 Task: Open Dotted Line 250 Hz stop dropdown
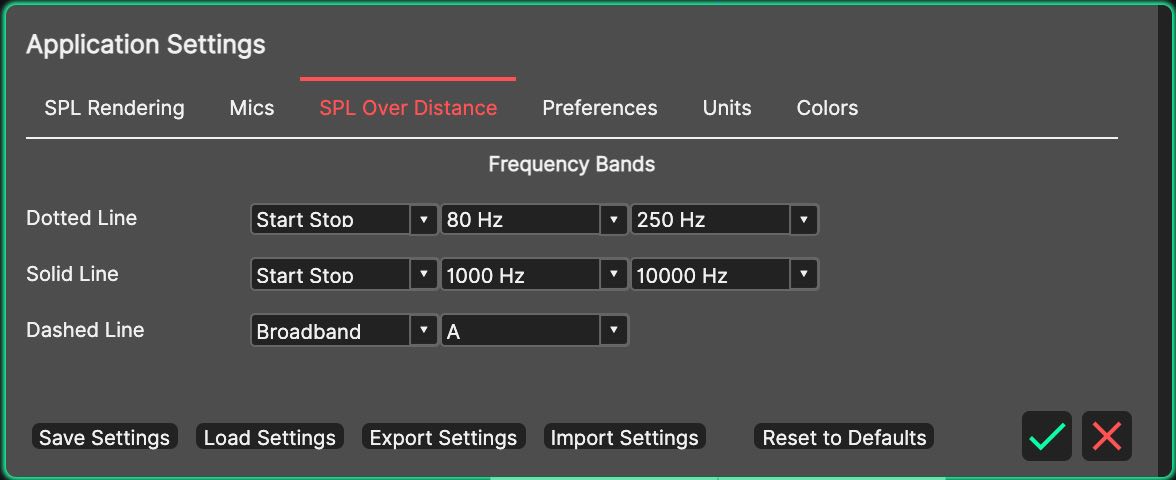coord(724,220)
